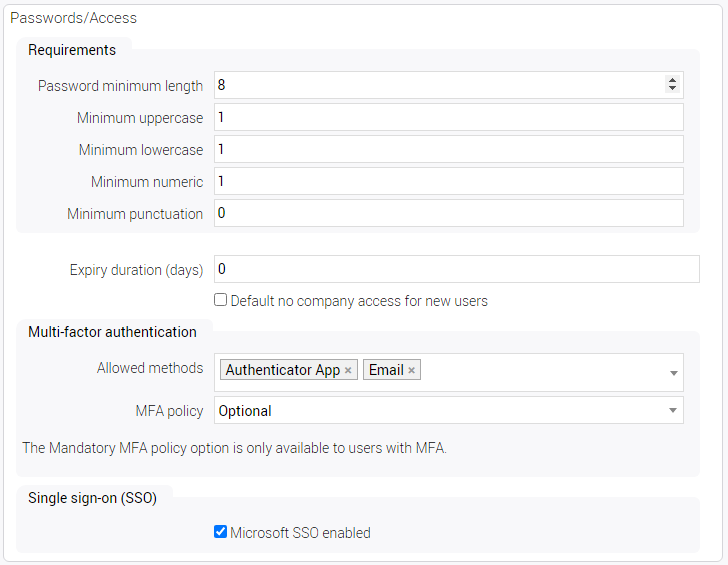Click empty area in Allowed methods box
This screenshot has width=728, height=565.
tap(540, 372)
